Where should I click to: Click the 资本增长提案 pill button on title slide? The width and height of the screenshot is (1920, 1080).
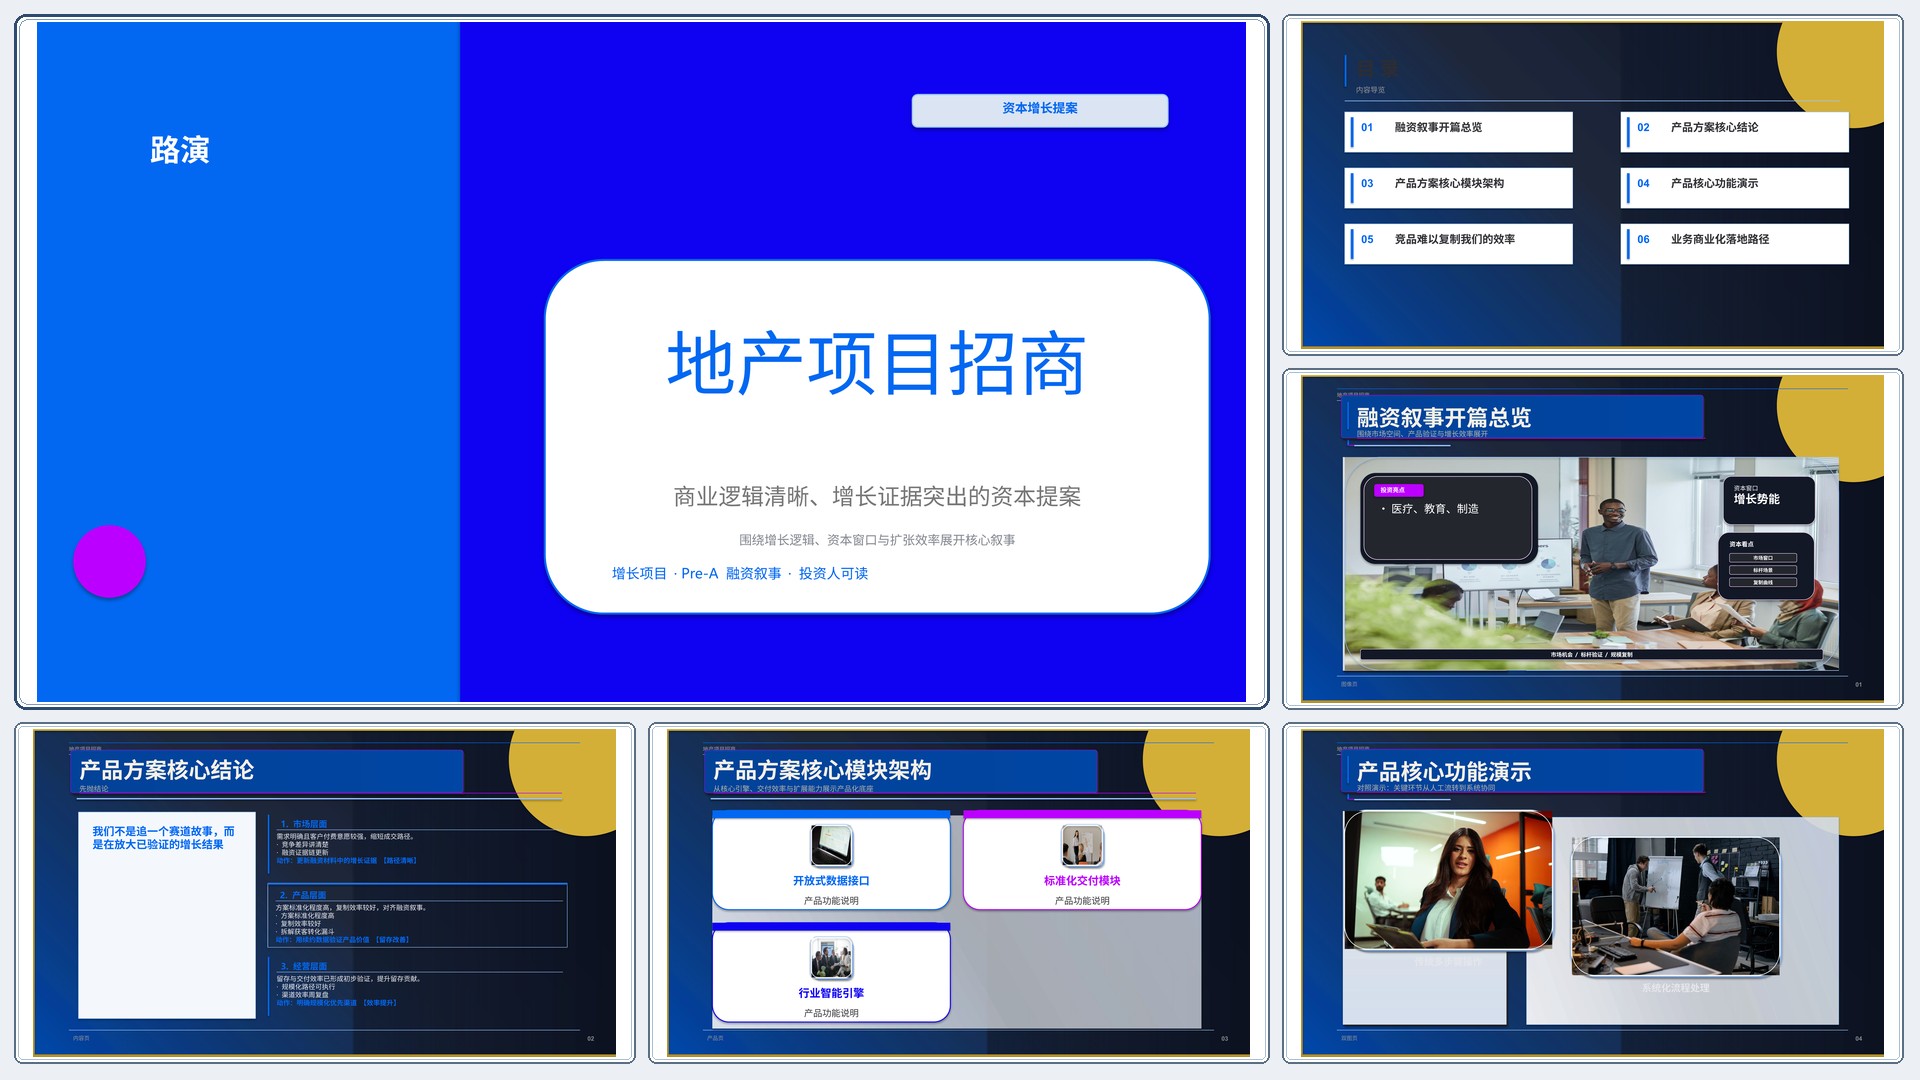click(x=1040, y=109)
